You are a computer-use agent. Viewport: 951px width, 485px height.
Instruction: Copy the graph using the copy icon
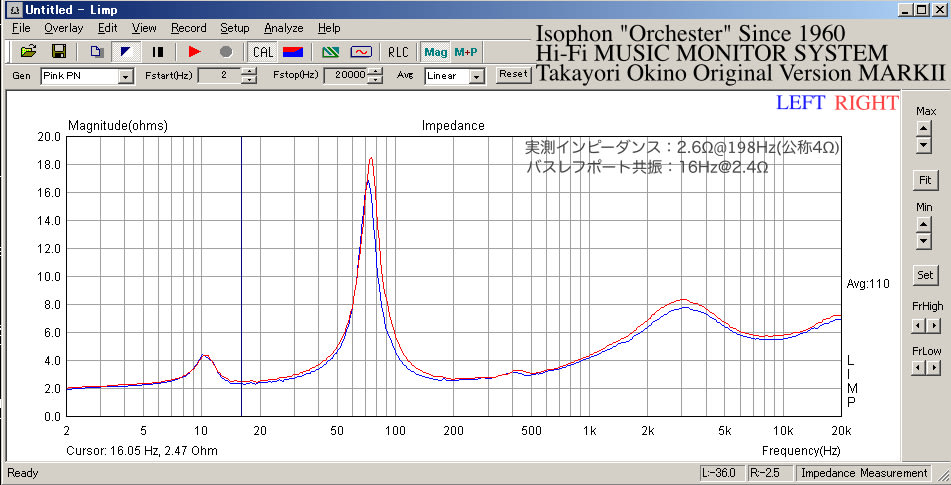(x=96, y=52)
